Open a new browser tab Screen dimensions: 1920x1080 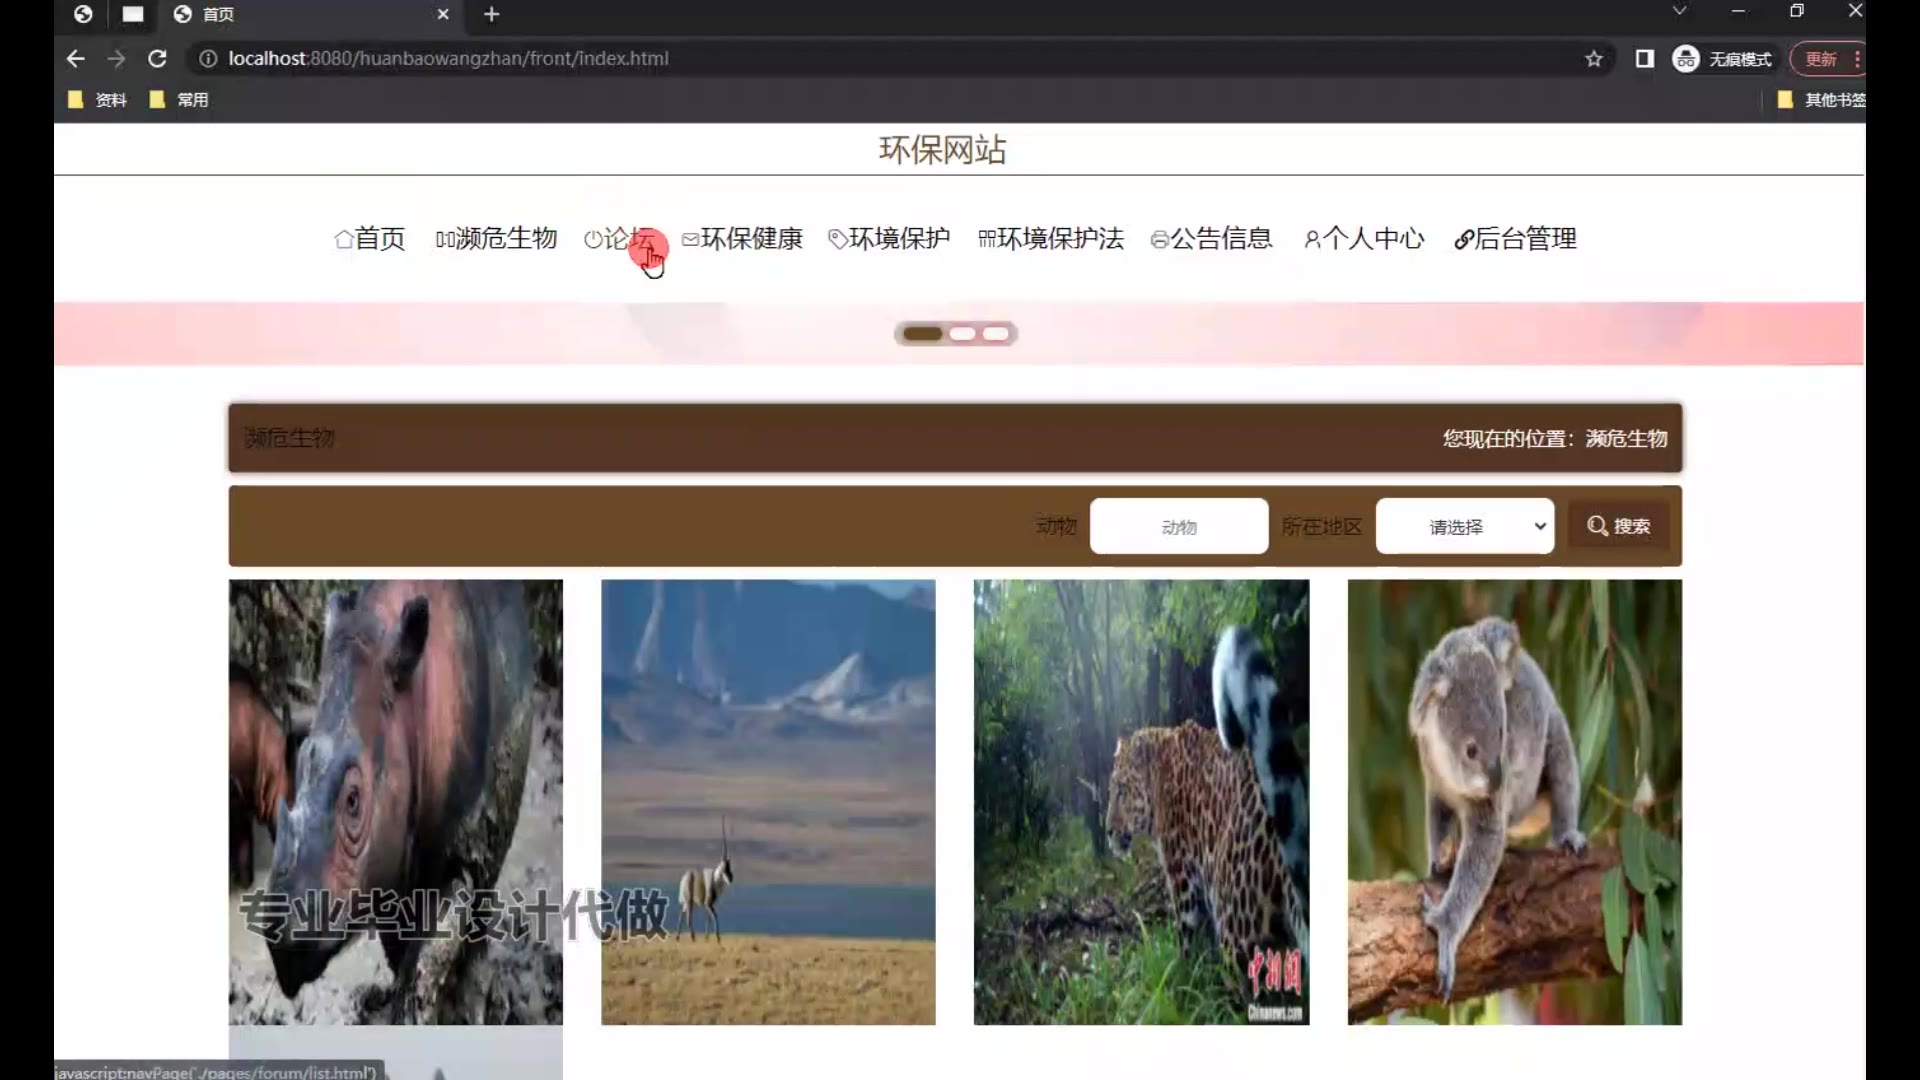point(491,14)
